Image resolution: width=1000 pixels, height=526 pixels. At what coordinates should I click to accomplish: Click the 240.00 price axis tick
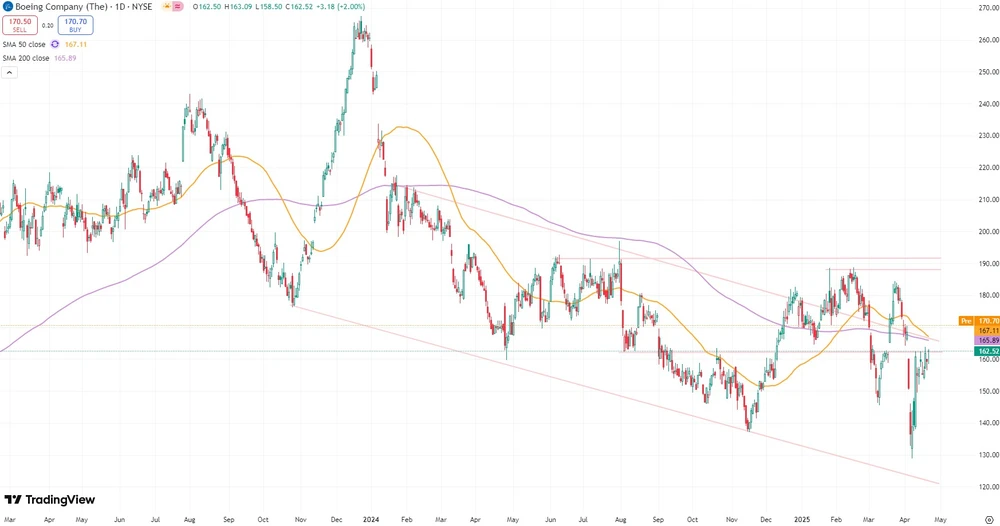coord(988,104)
